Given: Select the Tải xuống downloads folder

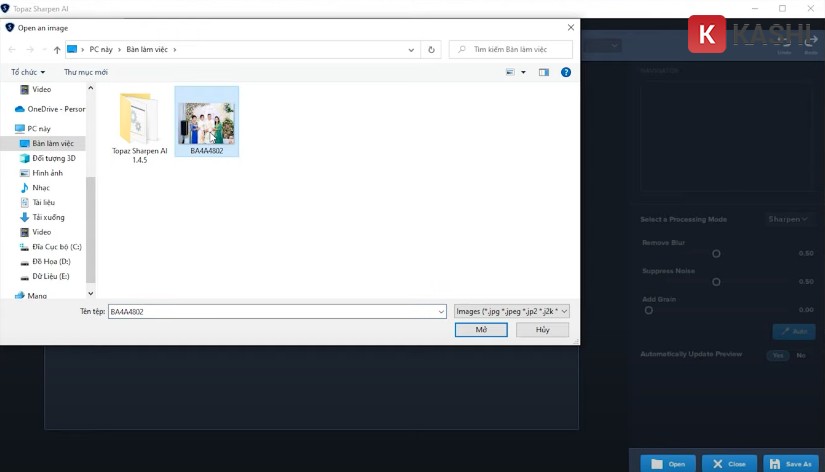Looking at the screenshot, I should point(47,217).
